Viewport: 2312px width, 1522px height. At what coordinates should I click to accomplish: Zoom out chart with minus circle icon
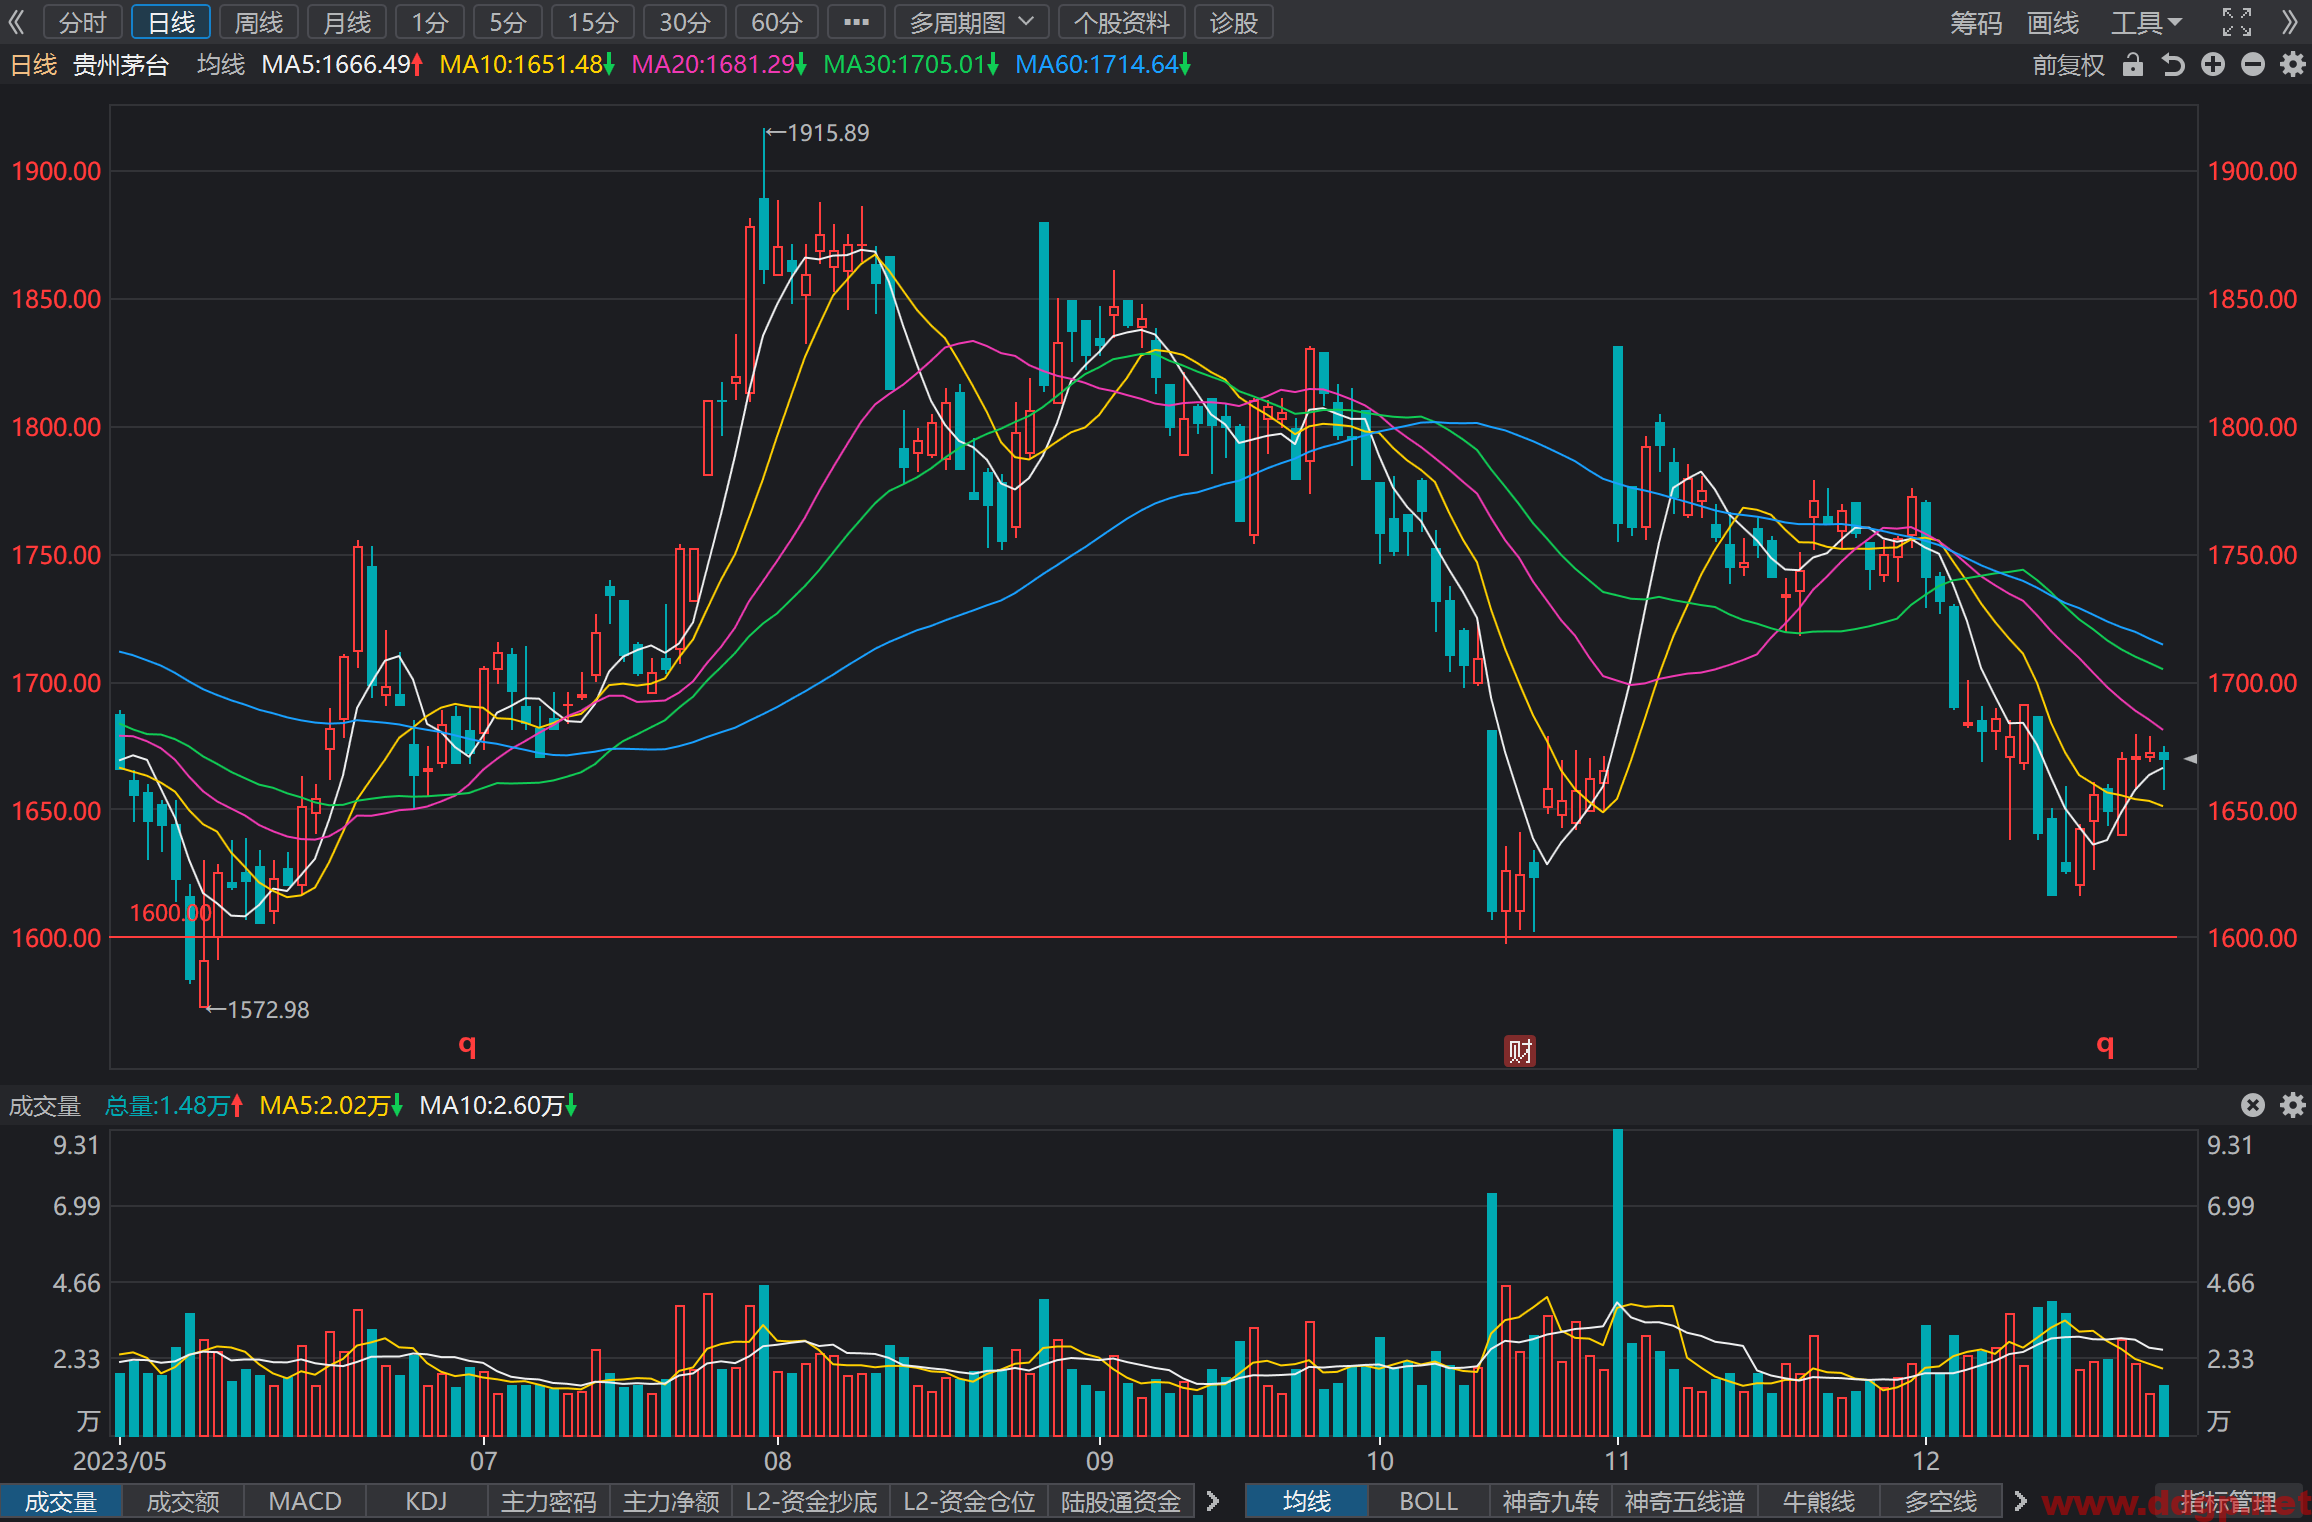click(2253, 65)
